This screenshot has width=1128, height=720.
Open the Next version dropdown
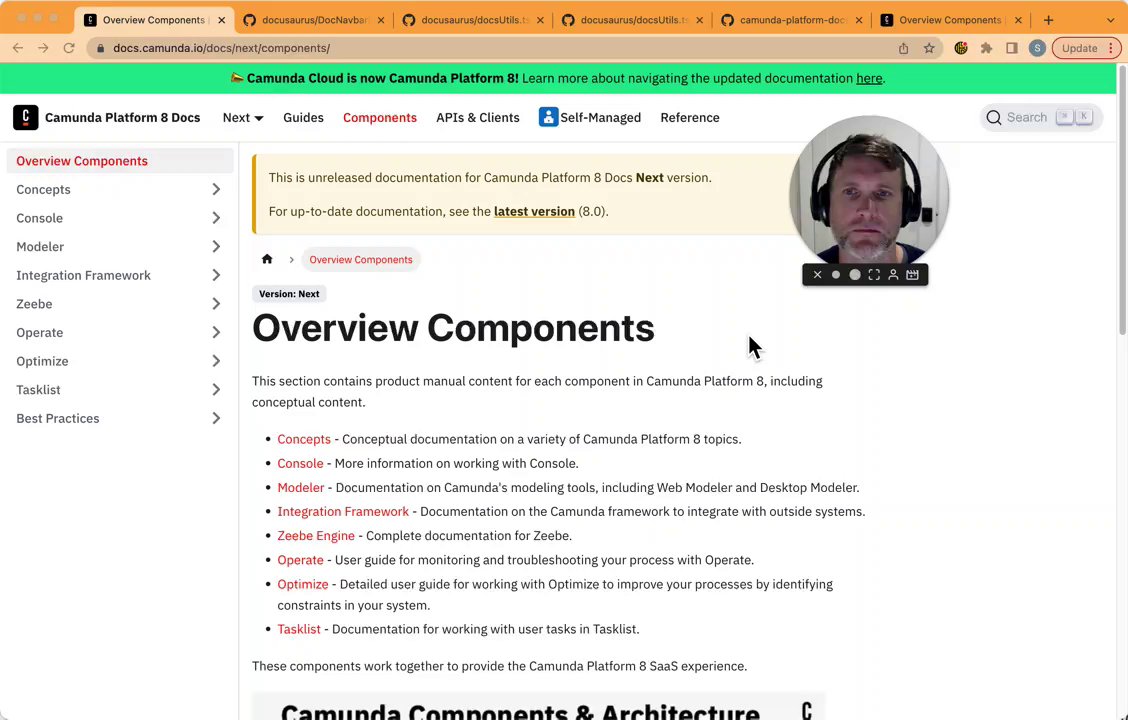point(243,117)
